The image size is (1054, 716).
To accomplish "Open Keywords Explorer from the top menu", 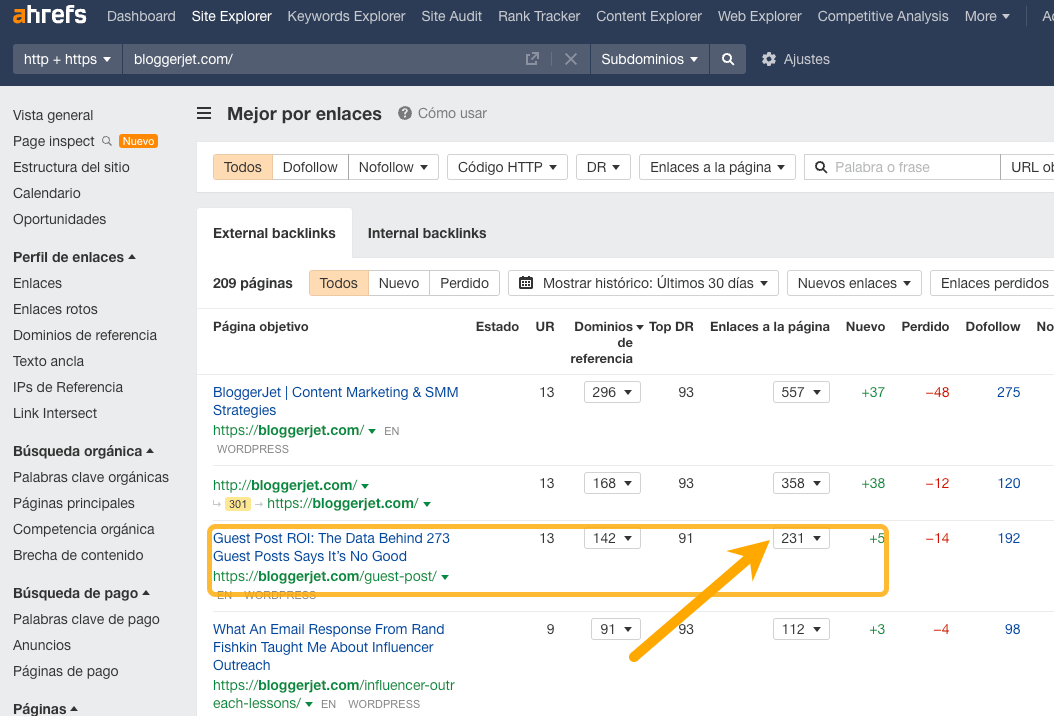I will (x=346, y=16).
